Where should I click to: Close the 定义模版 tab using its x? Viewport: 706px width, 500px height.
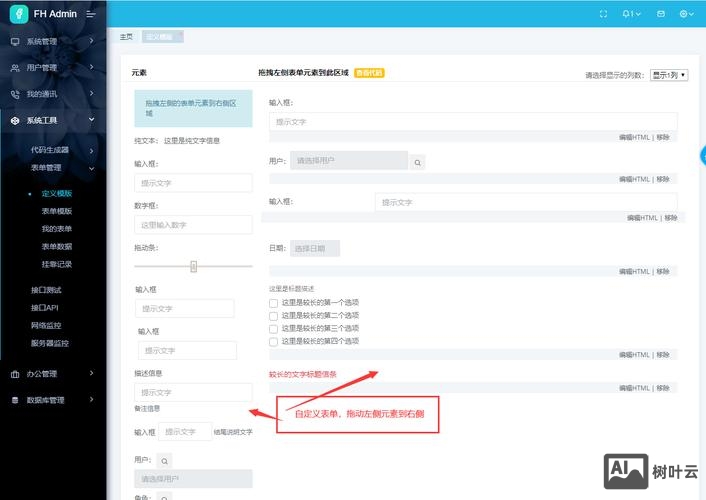click(x=179, y=35)
